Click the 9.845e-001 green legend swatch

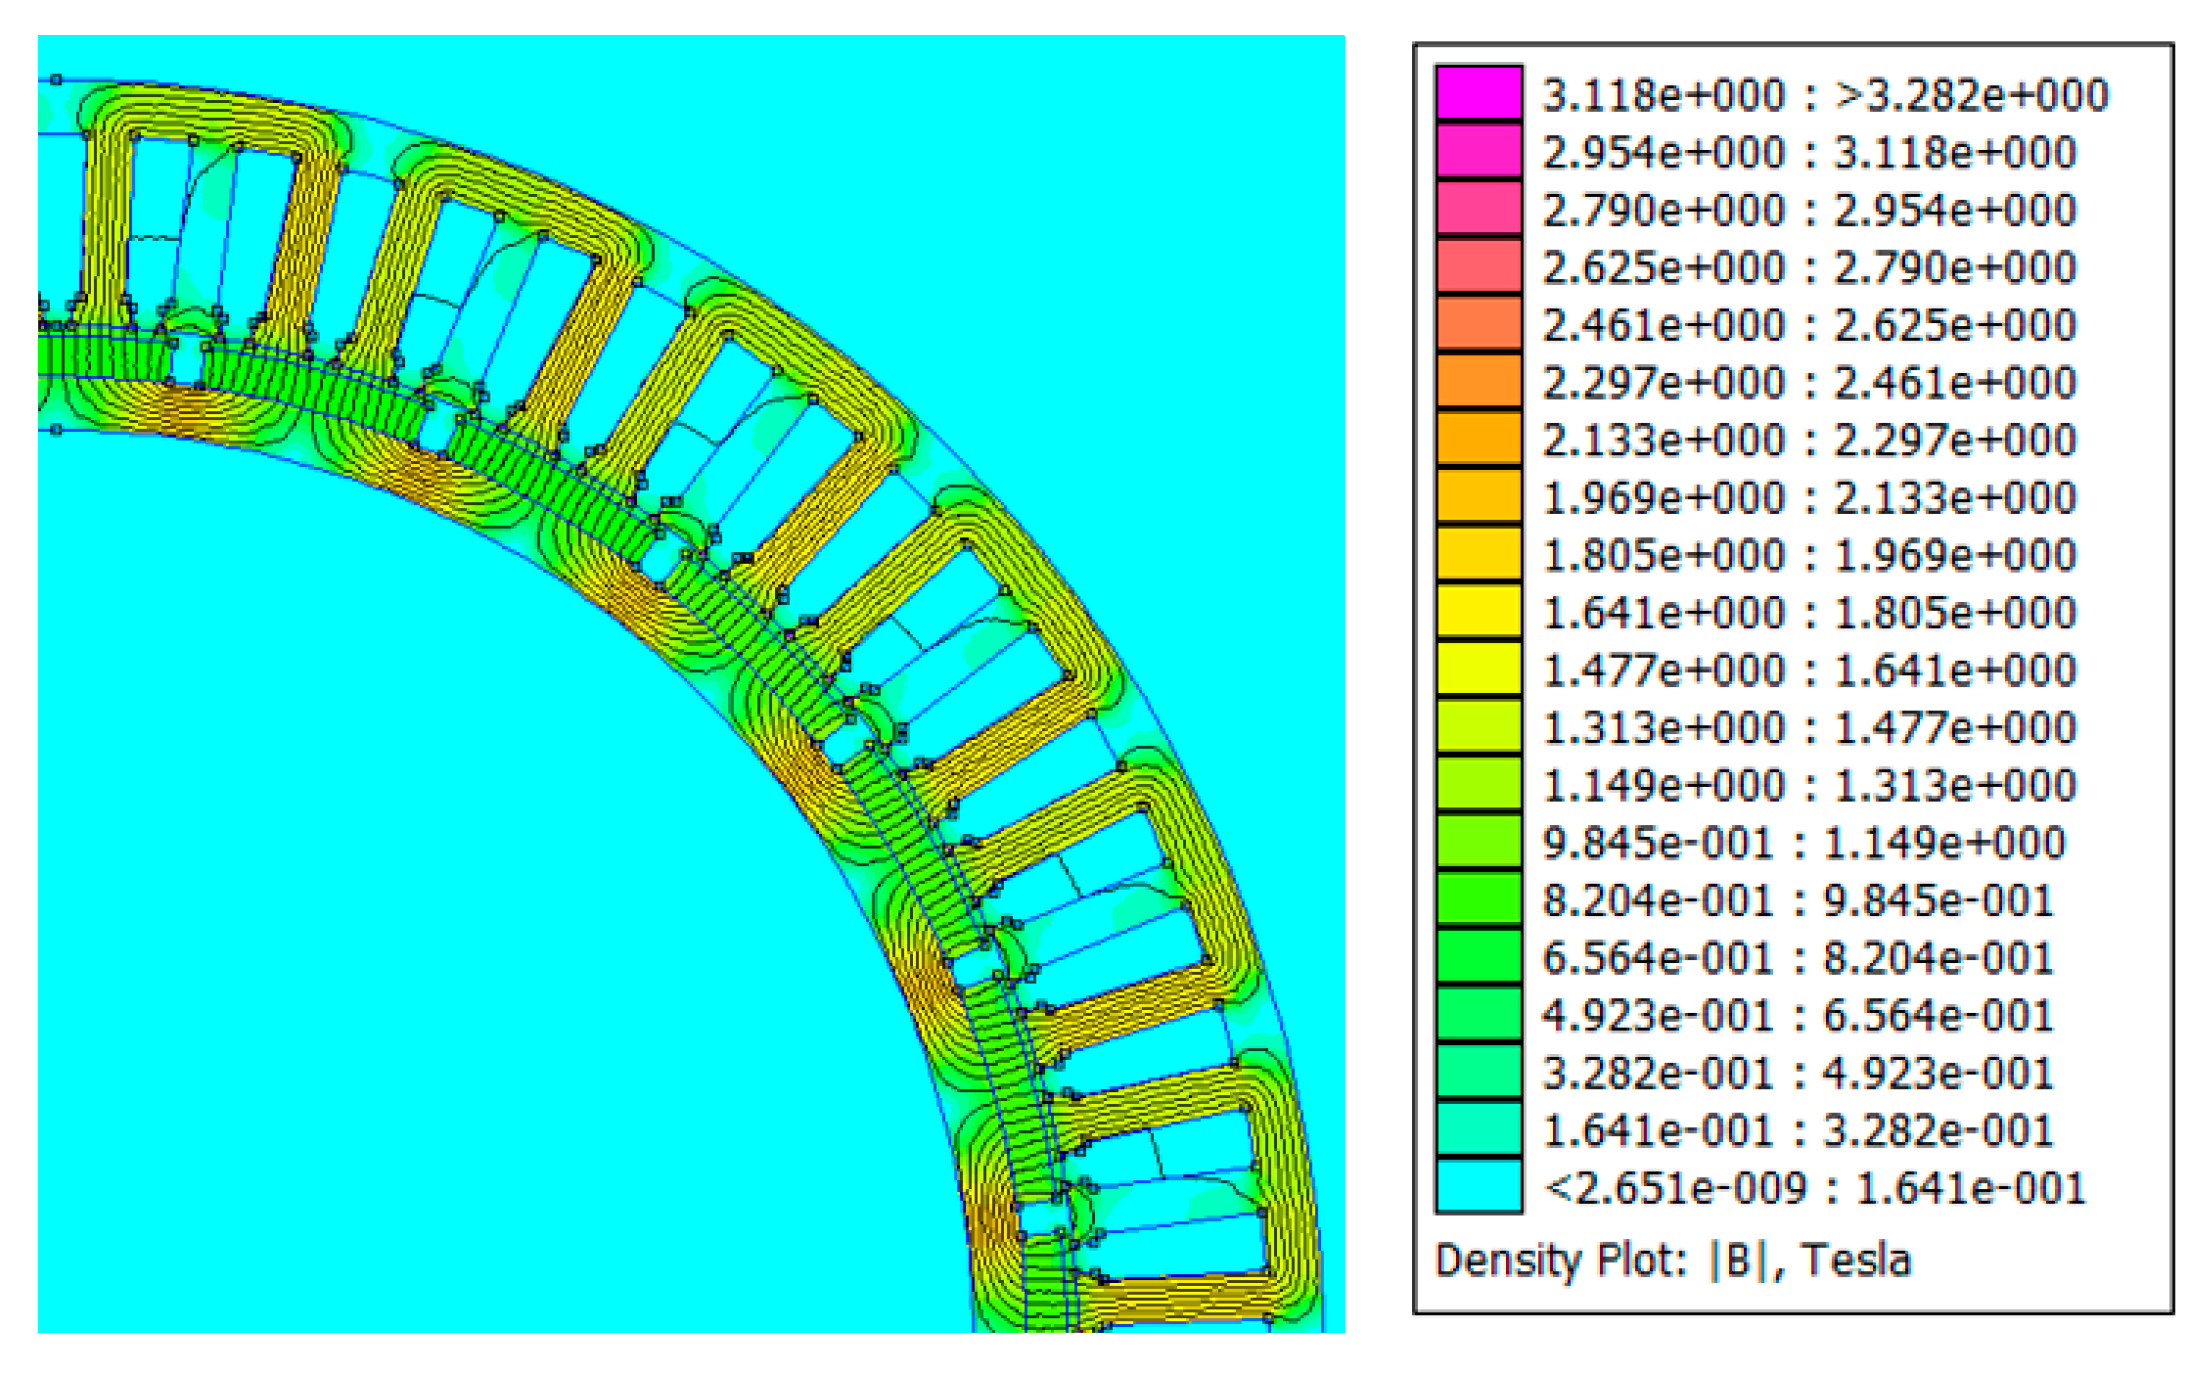click(x=1478, y=841)
